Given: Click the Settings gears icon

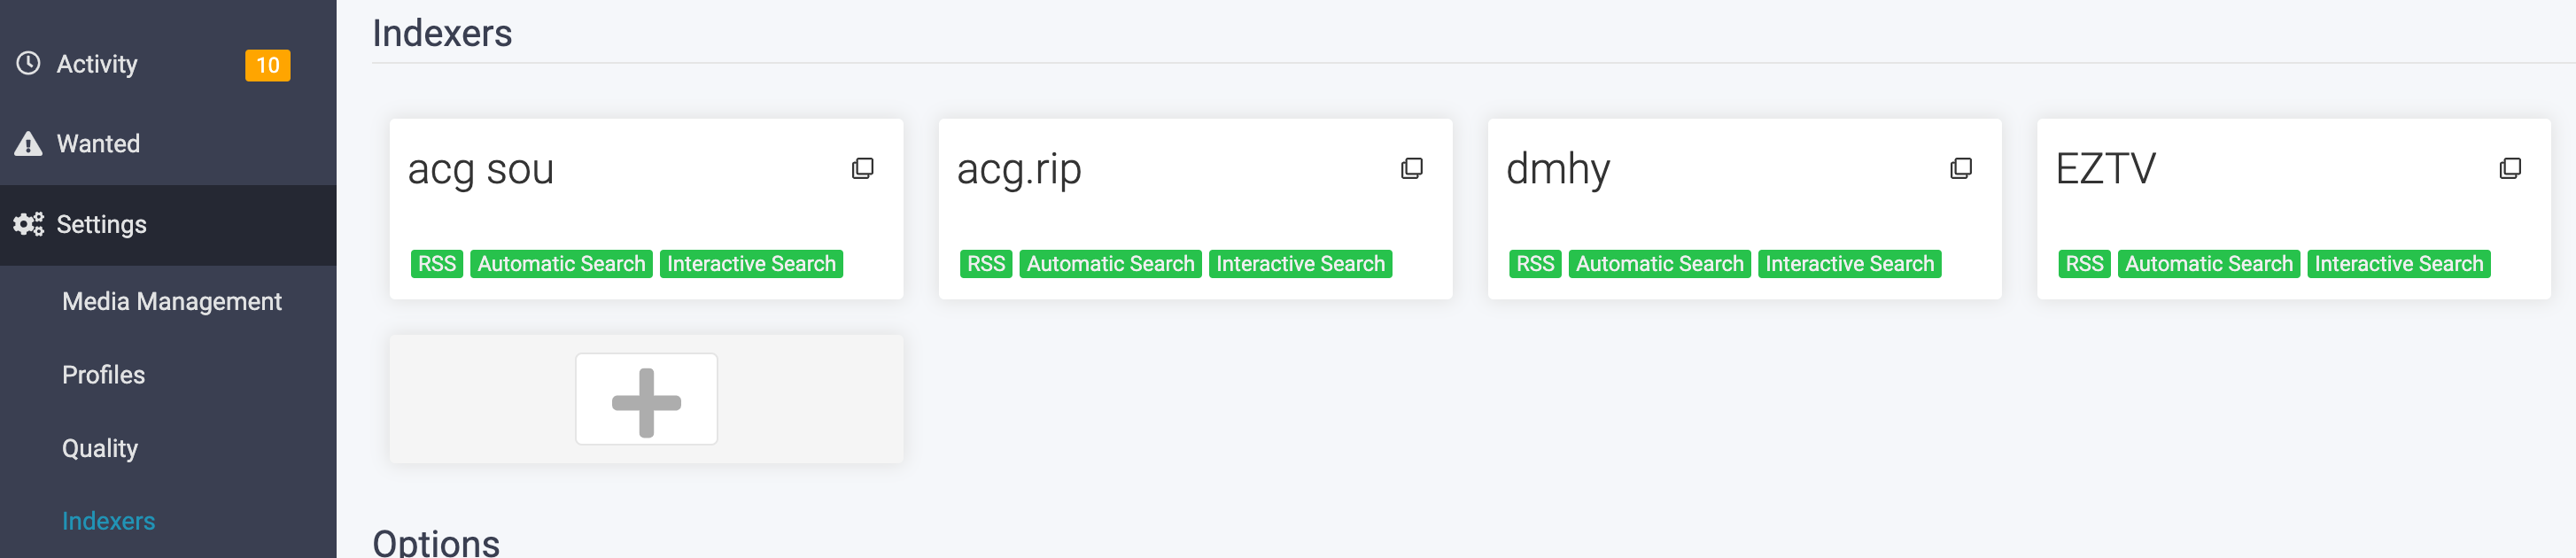Looking at the screenshot, I should coord(28,224).
